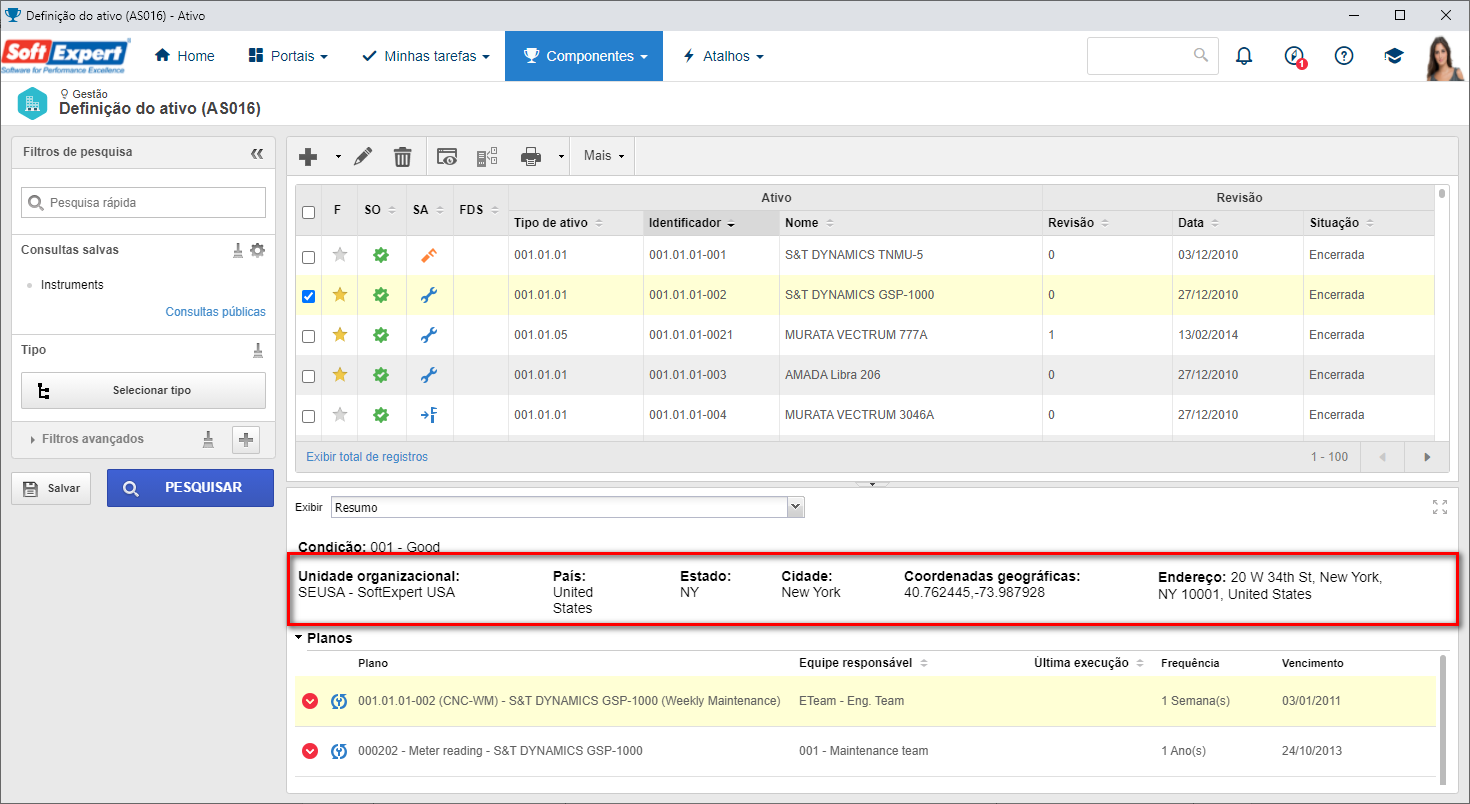Check the MURATA VECTRUM 3046A row checkbox
The image size is (1470, 804).
[x=308, y=417]
